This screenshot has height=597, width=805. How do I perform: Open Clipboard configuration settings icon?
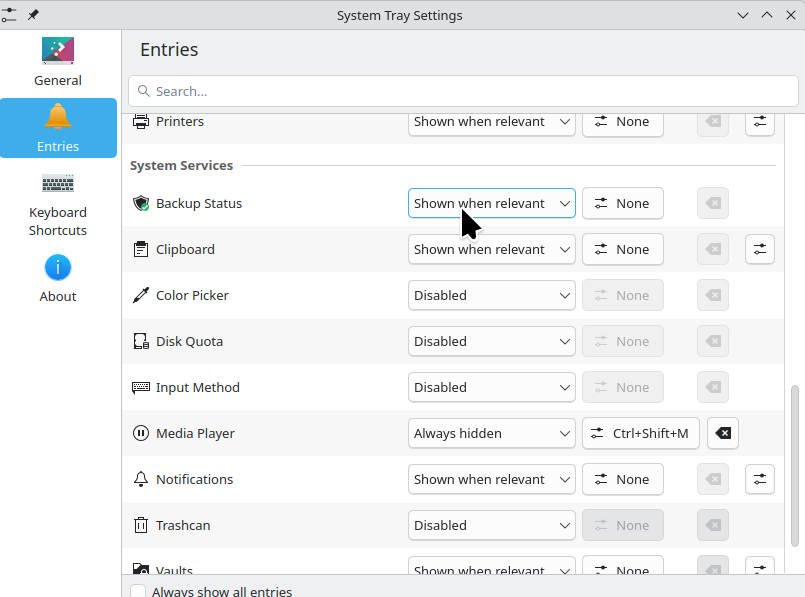[x=760, y=249]
